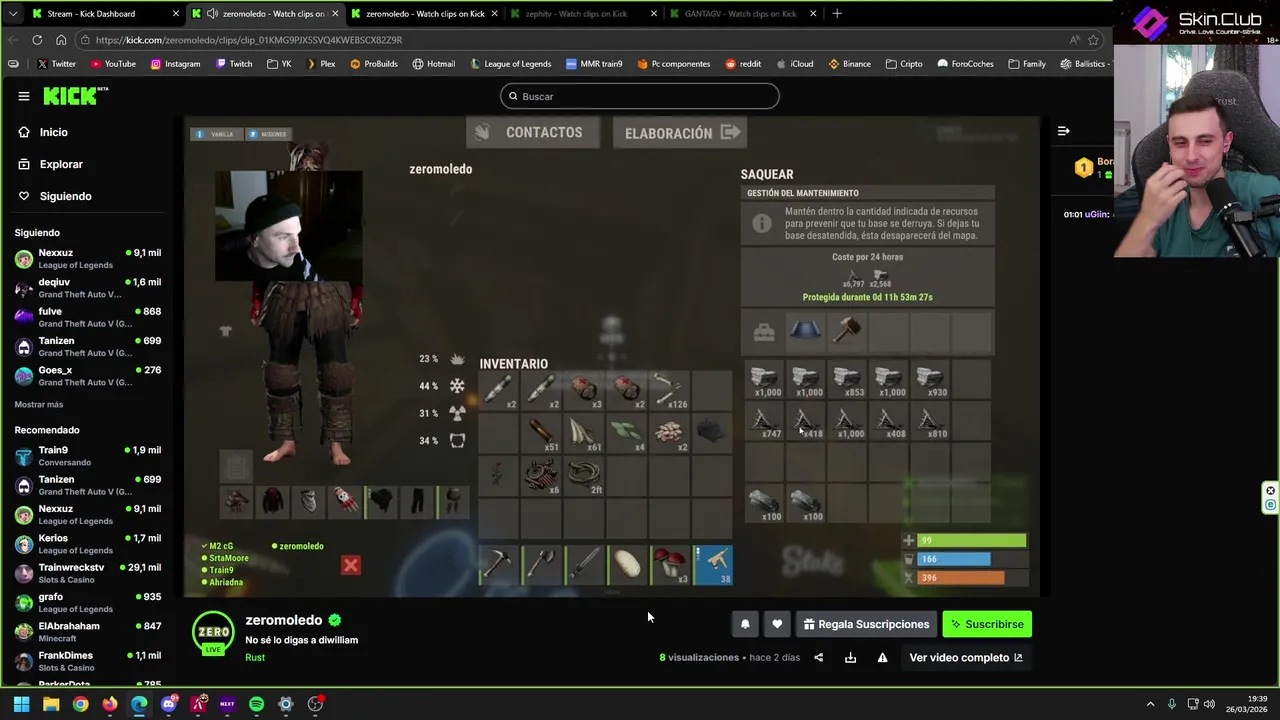Click the zeromoledo ZERO avatar
The height and width of the screenshot is (720, 1280).
(213, 634)
